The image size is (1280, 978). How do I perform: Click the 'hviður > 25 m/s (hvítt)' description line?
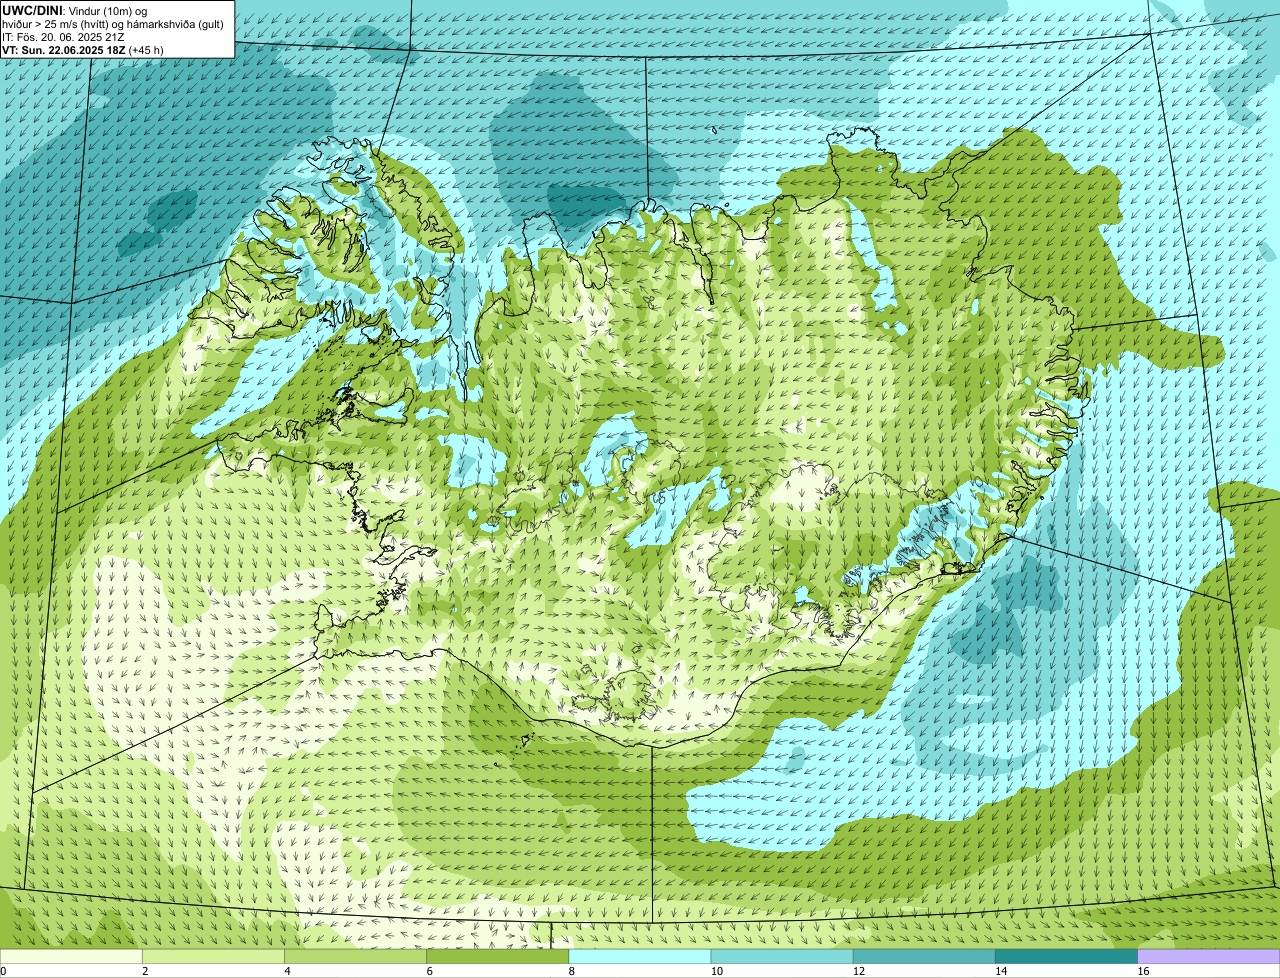pos(112,24)
